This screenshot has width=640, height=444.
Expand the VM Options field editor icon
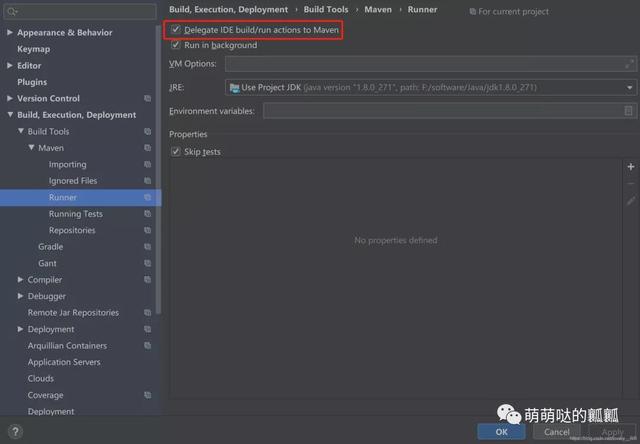coord(629,64)
